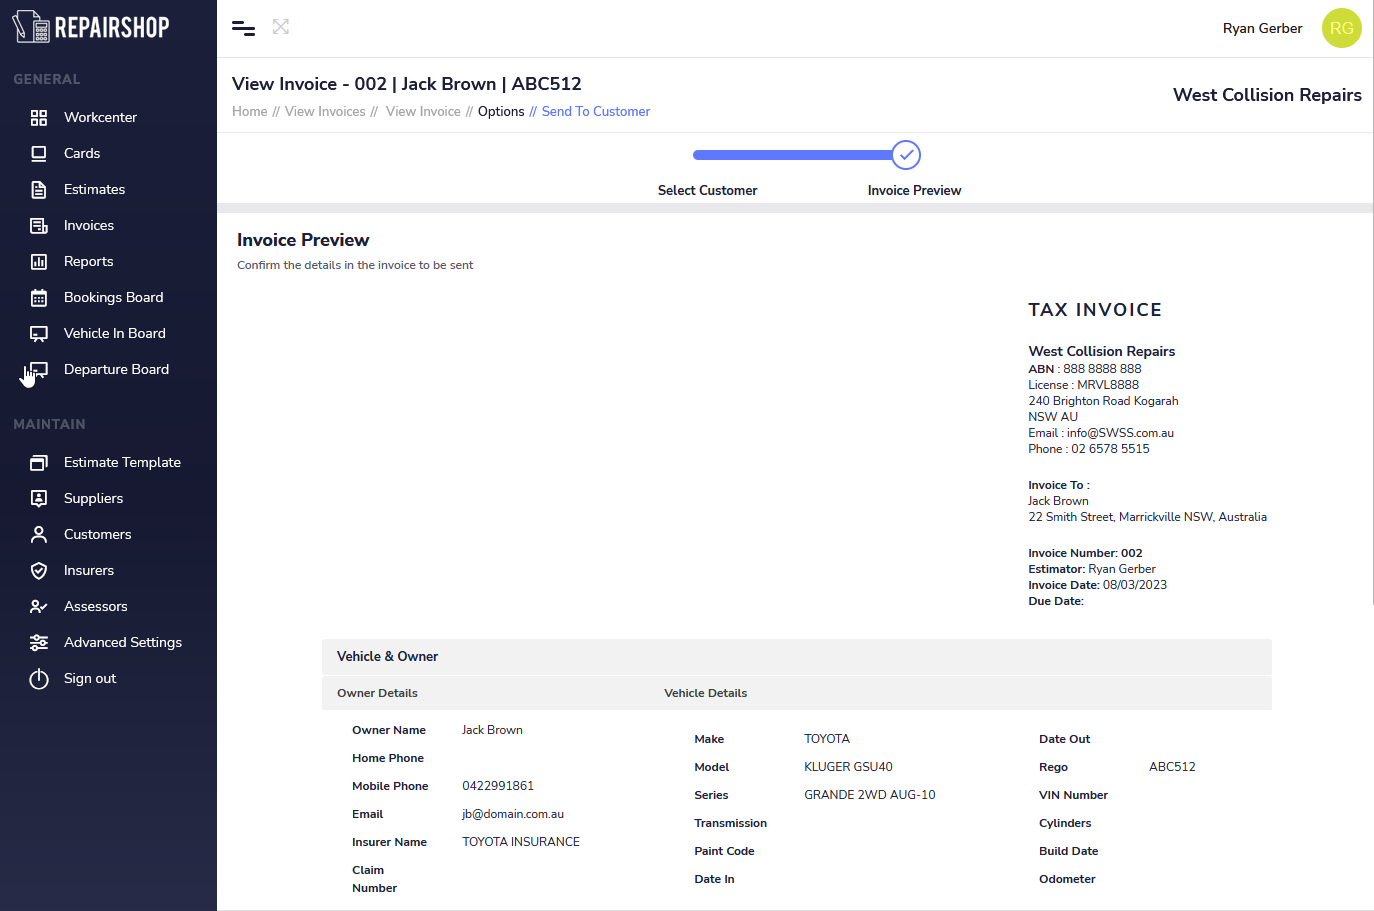This screenshot has width=1374, height=911.
Task: Toggle the sidebar hamburger menu
Action: tap(243, 28)
